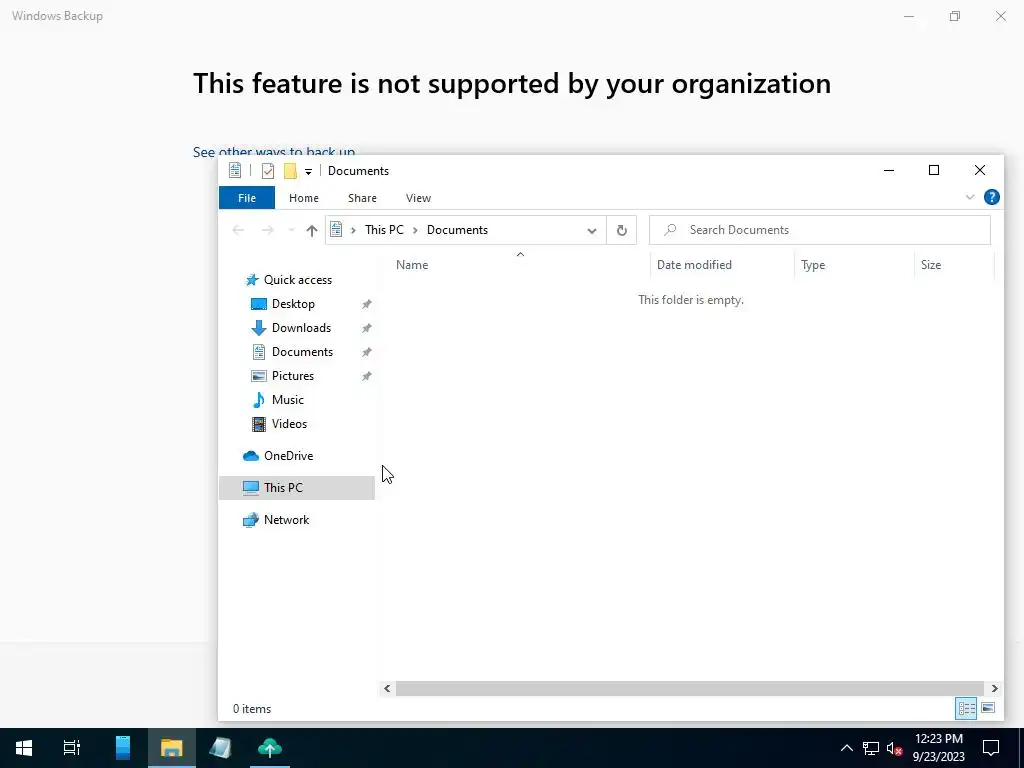Click the horizontal scrollbar left arrow
1024x768 pixels.
pos(387,688)
